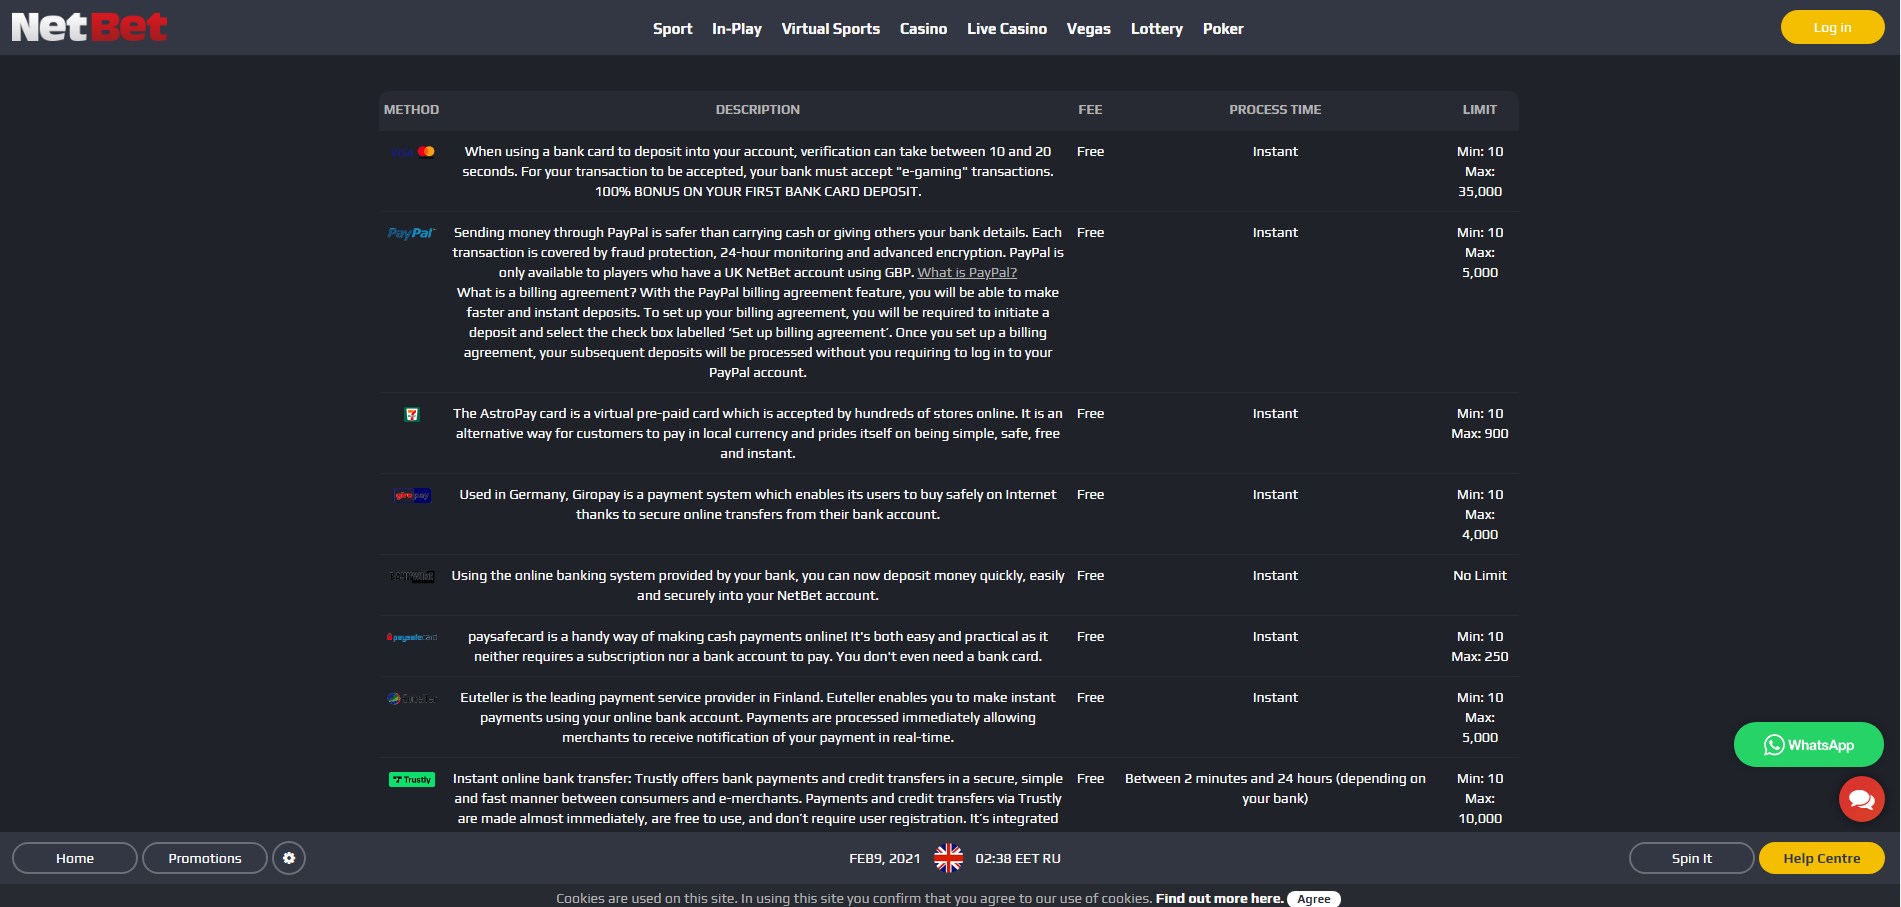
Task: Click the PayPal logo in the table
Action: point(412,233)
